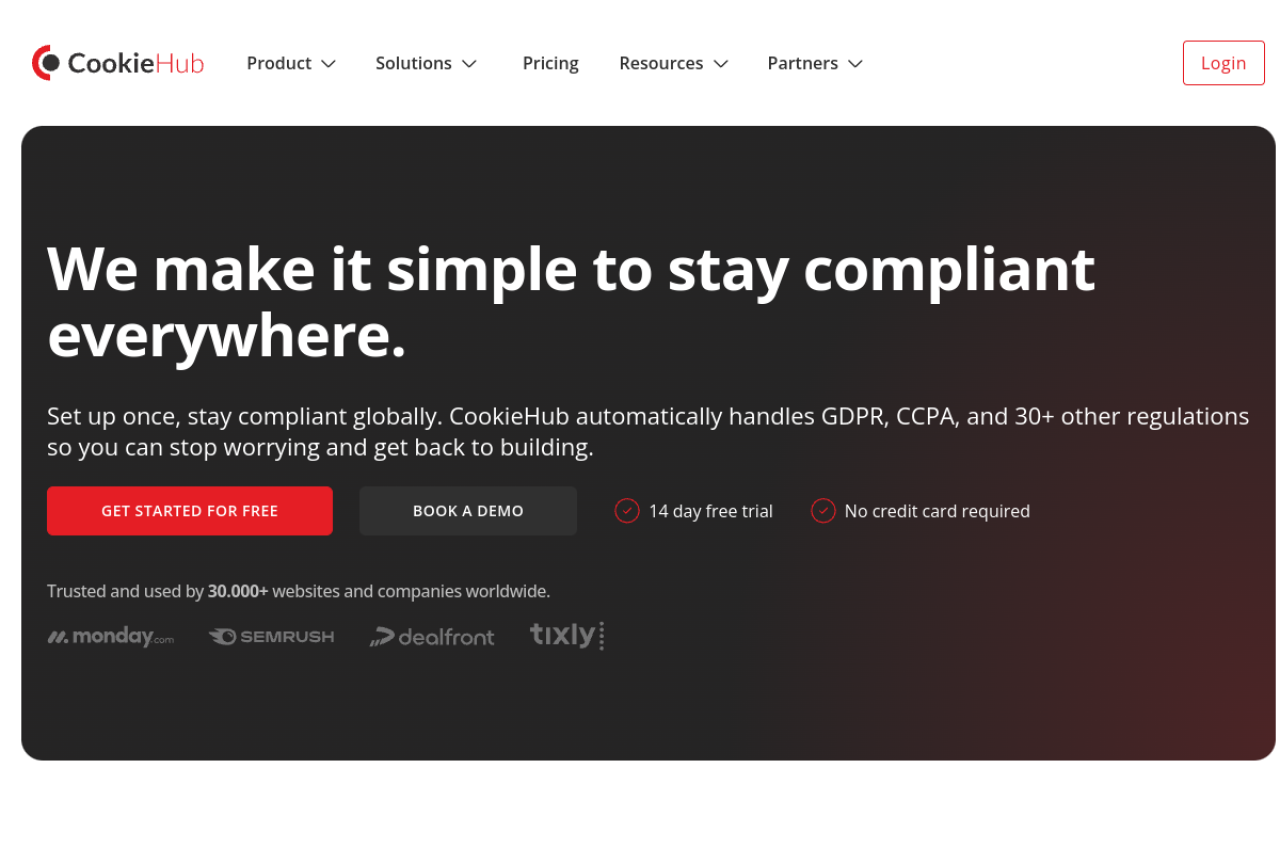
Task: Expand the Product dropdown chevron
Action: (328, 64)
